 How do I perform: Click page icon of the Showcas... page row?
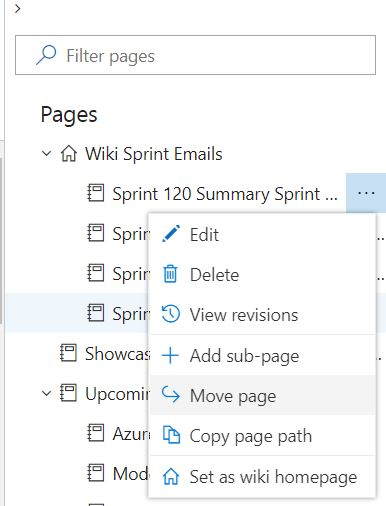68,353
